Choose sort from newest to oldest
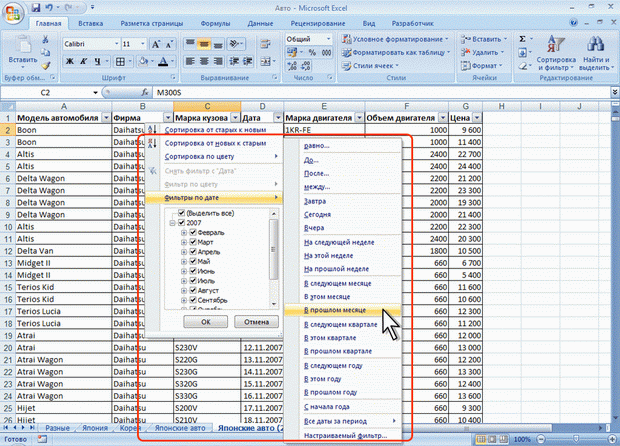620x446 pixels. (x=215, y=143)
